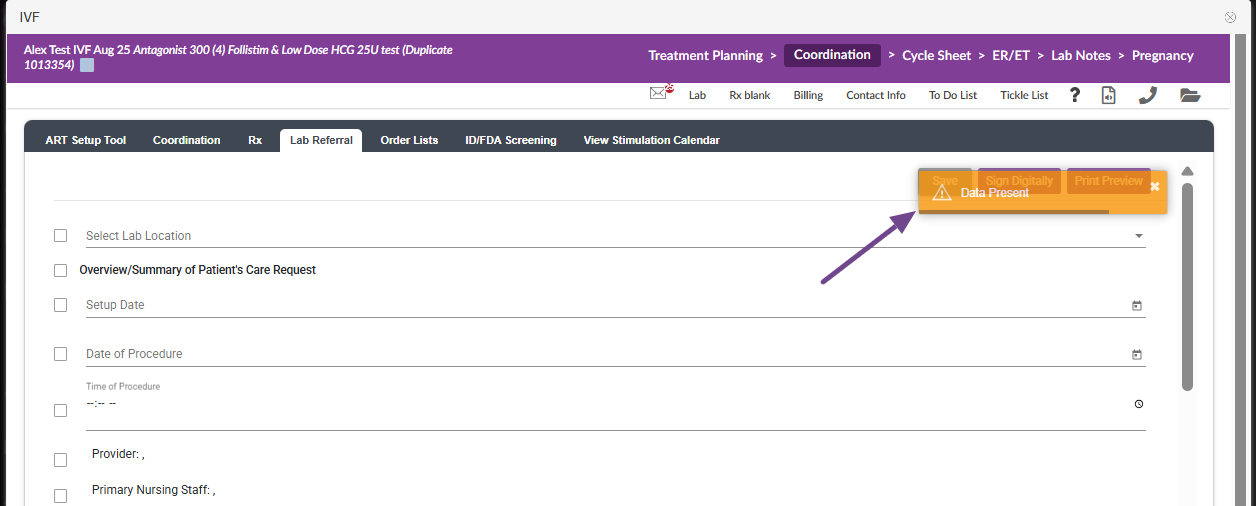Viewport: 1256px width, 506px height.
Task: Dismiss the Data Present notification
Action: click(x=1155, y=186)
